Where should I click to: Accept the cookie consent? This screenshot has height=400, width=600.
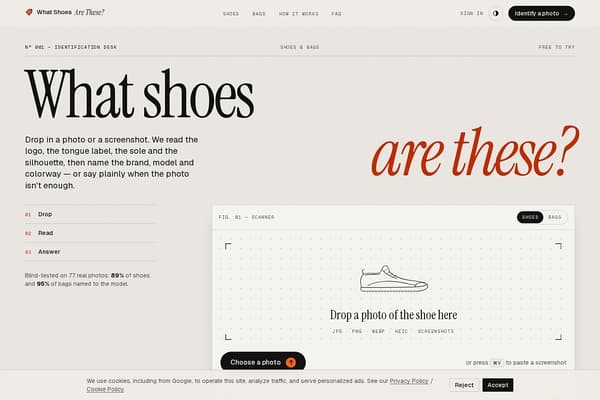pos(497,385)
